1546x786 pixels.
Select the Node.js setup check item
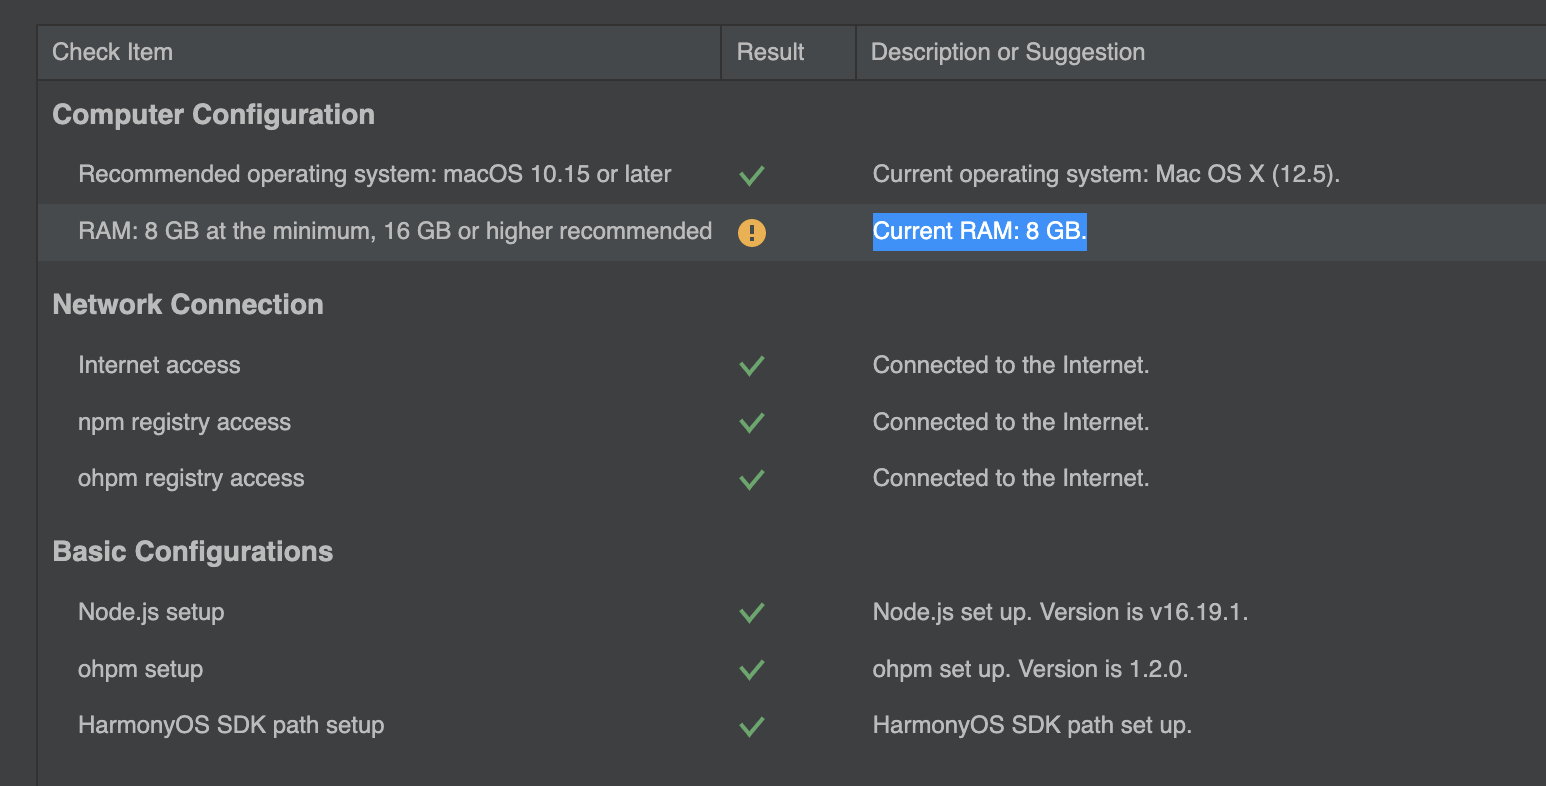click(151, 612)
